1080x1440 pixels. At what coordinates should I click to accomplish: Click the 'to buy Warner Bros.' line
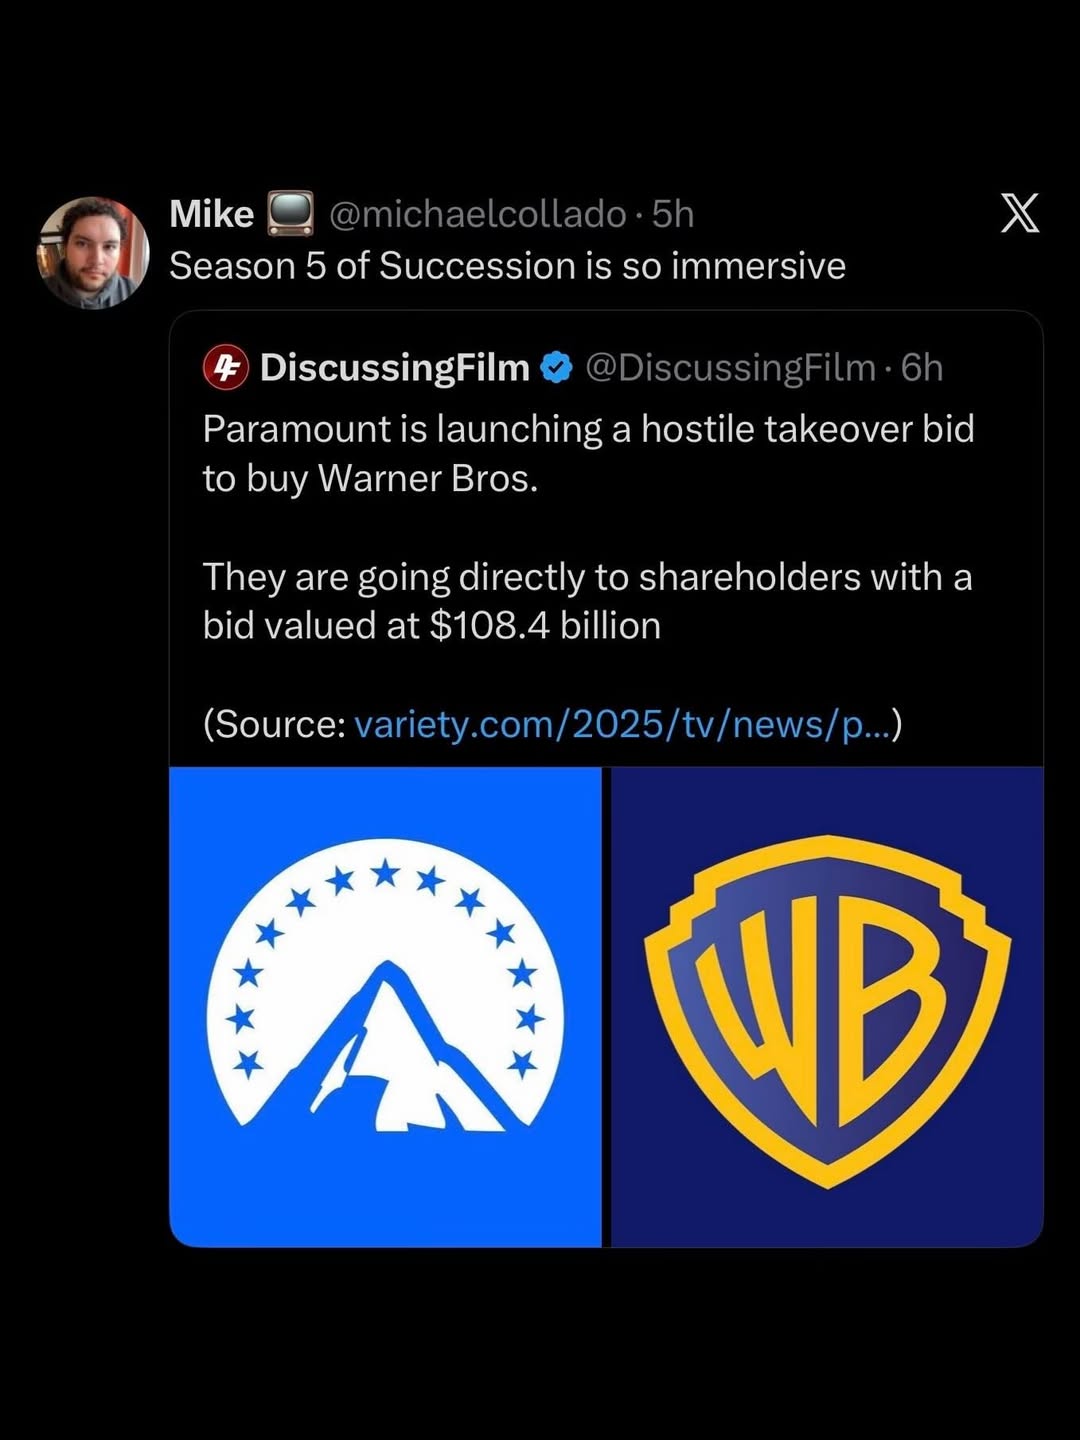370,478
